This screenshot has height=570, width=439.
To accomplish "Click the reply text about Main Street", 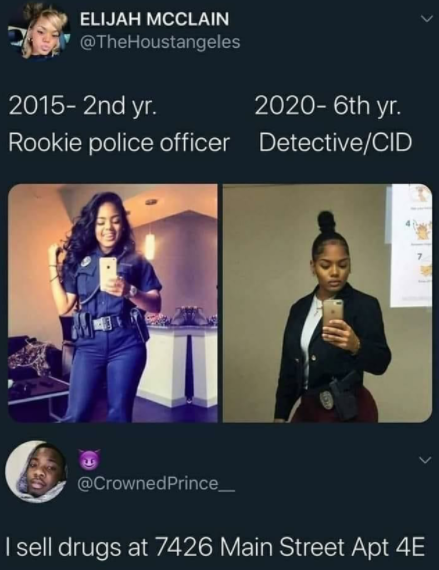I will [x=216, y=546].
